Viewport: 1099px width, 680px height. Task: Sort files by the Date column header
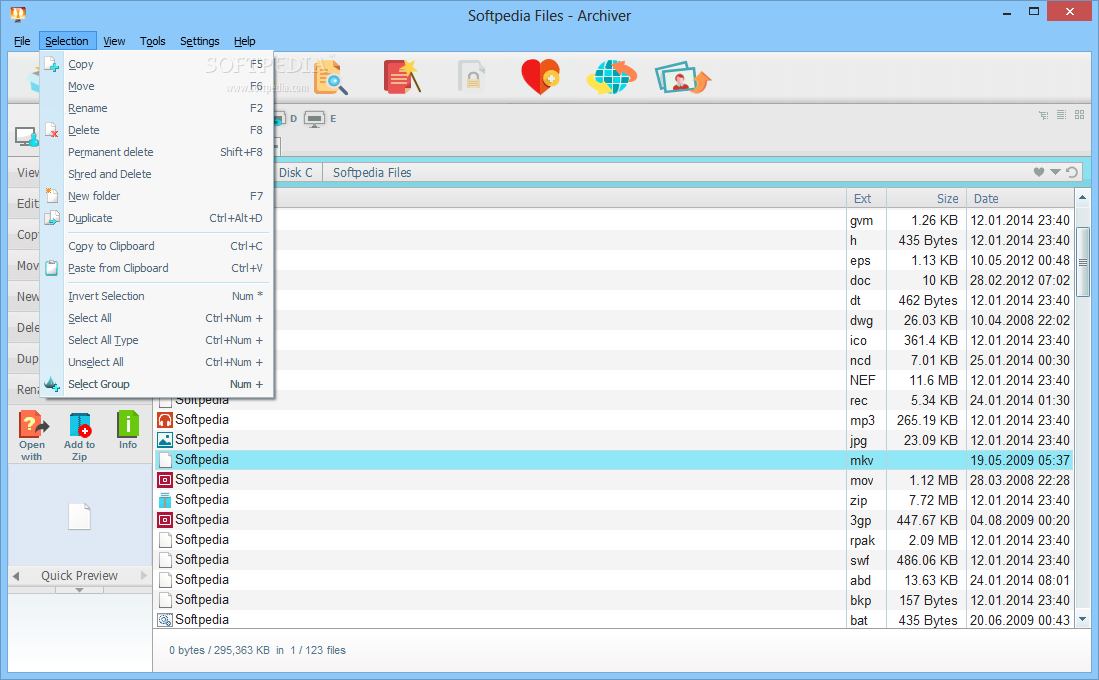pyautogui.click(x=1020, y=198)
